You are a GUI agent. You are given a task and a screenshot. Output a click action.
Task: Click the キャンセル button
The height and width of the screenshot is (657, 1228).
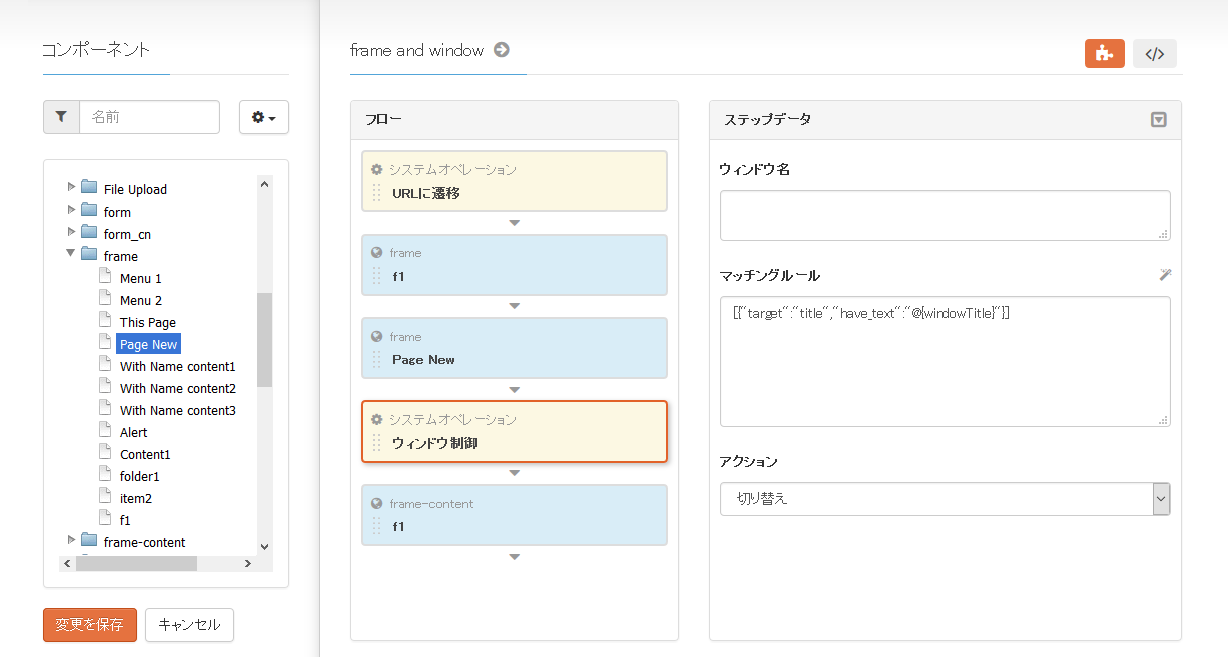point(189,625)
